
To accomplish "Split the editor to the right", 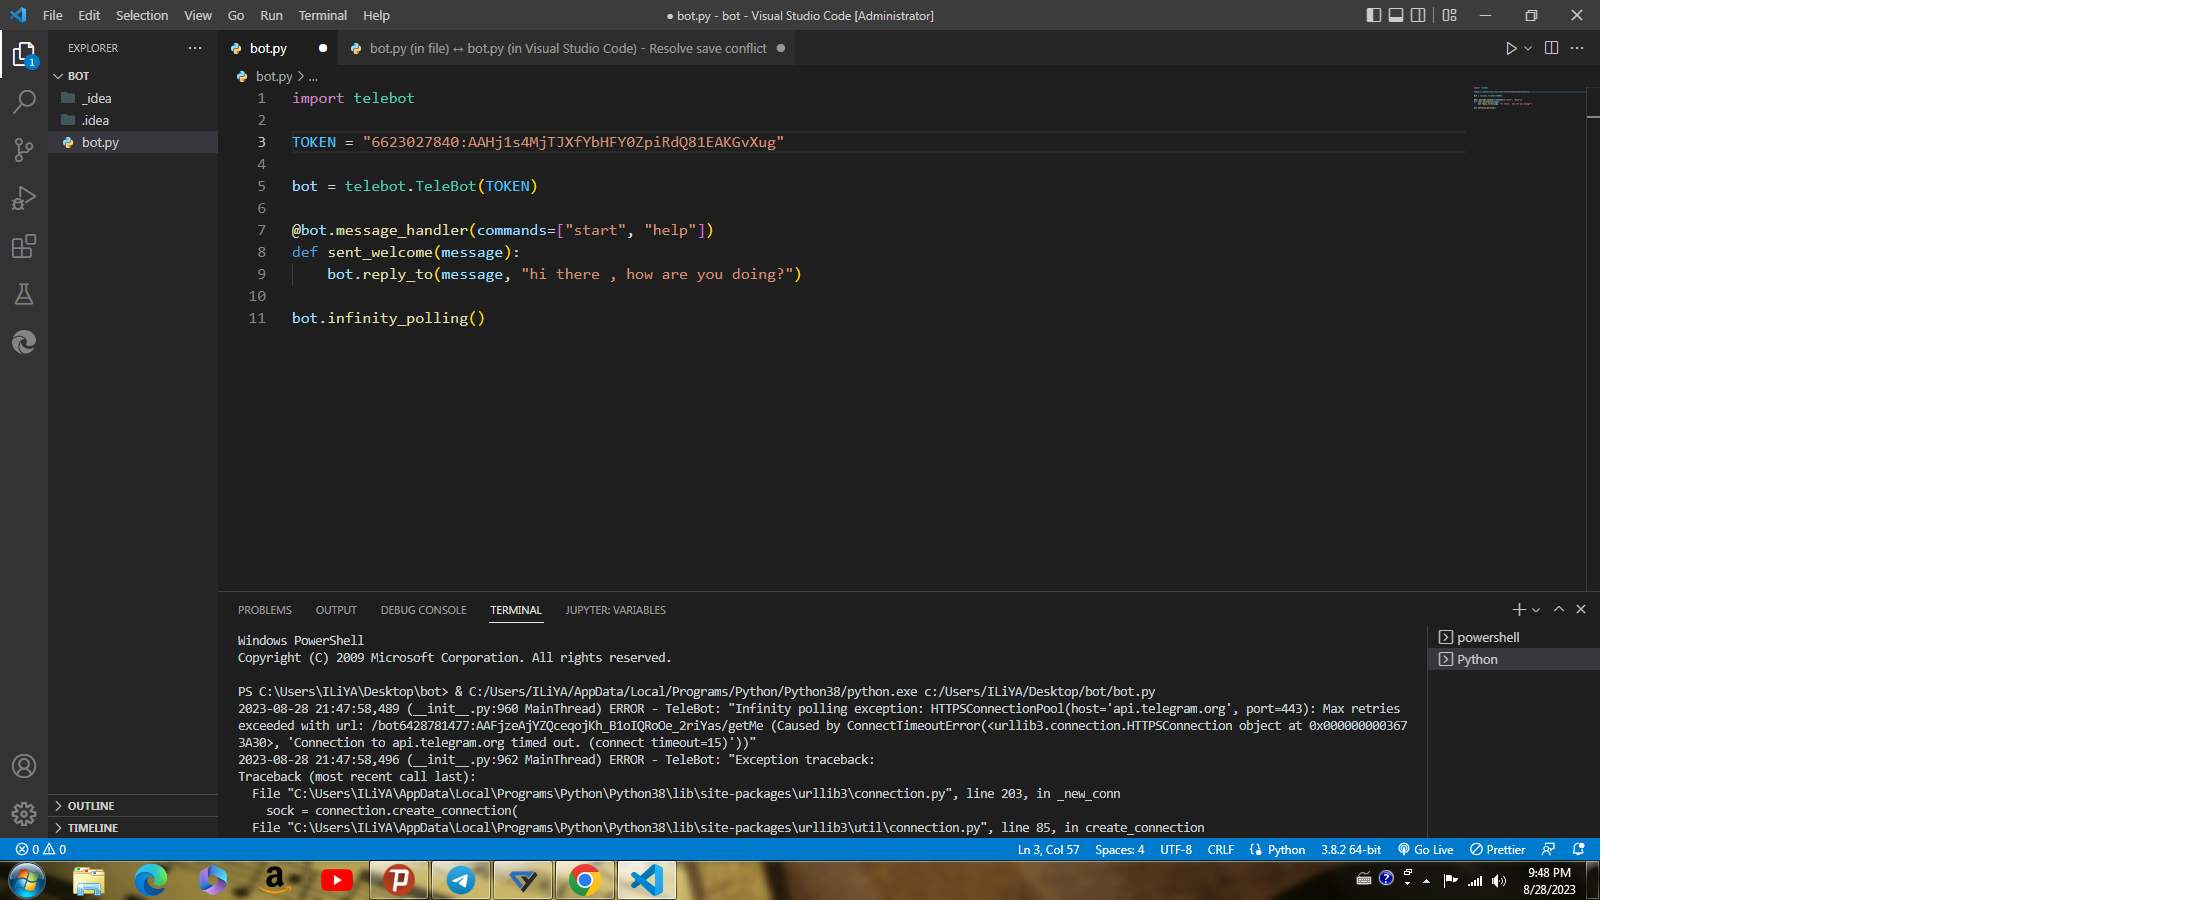I will point(1551,48).
